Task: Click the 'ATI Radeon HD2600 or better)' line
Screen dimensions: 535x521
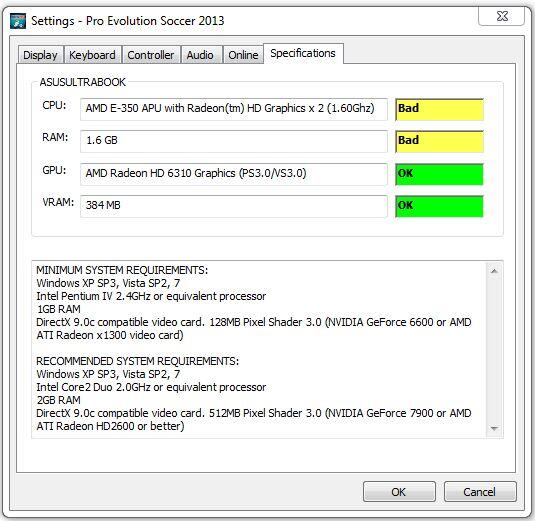Action: [110, 426]
